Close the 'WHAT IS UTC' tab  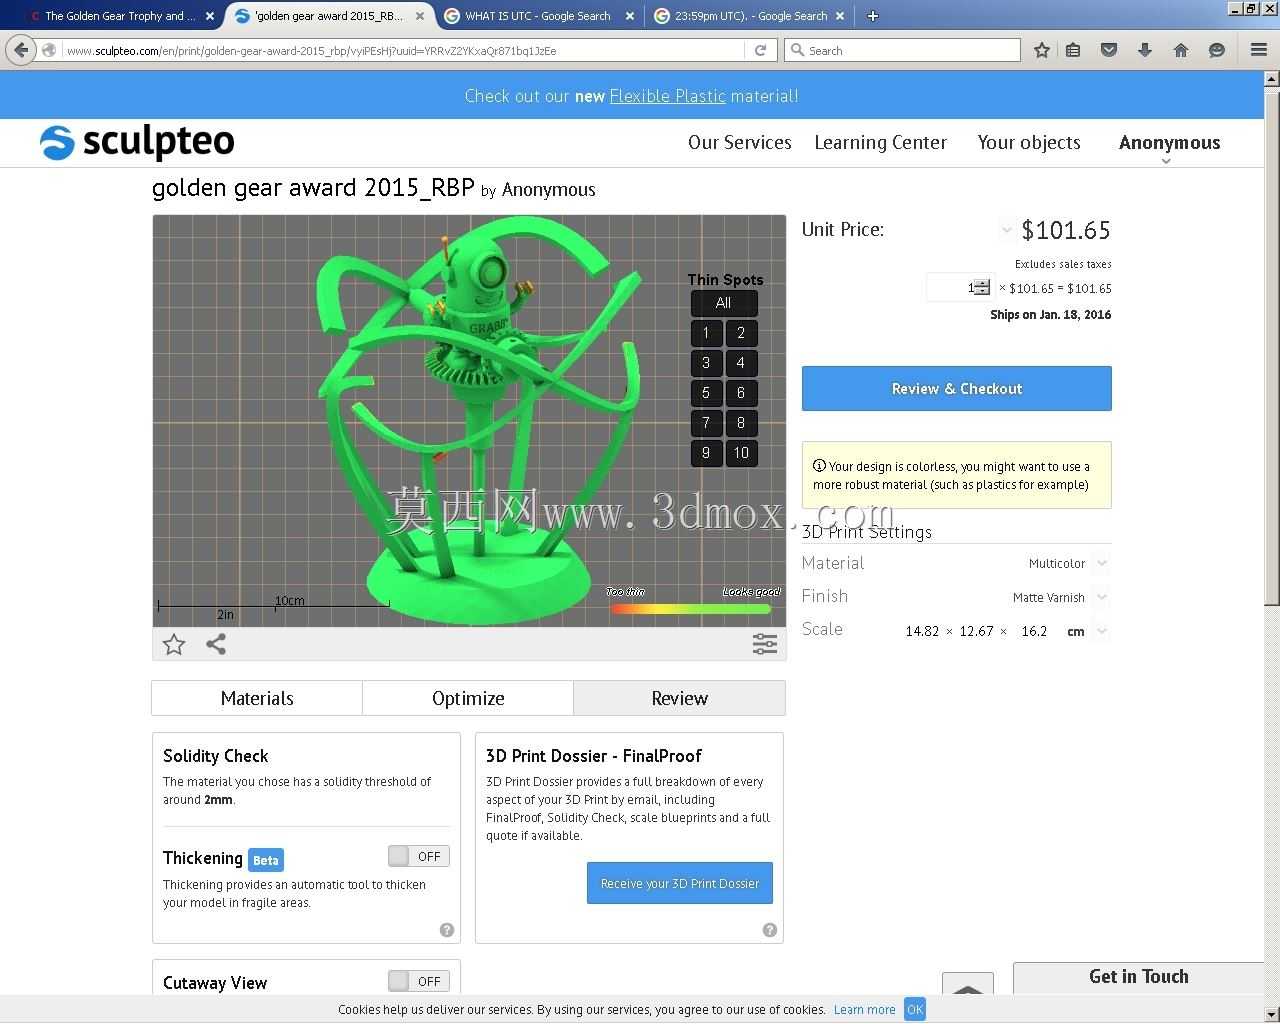pyautogui.click(x=629, y=16)
